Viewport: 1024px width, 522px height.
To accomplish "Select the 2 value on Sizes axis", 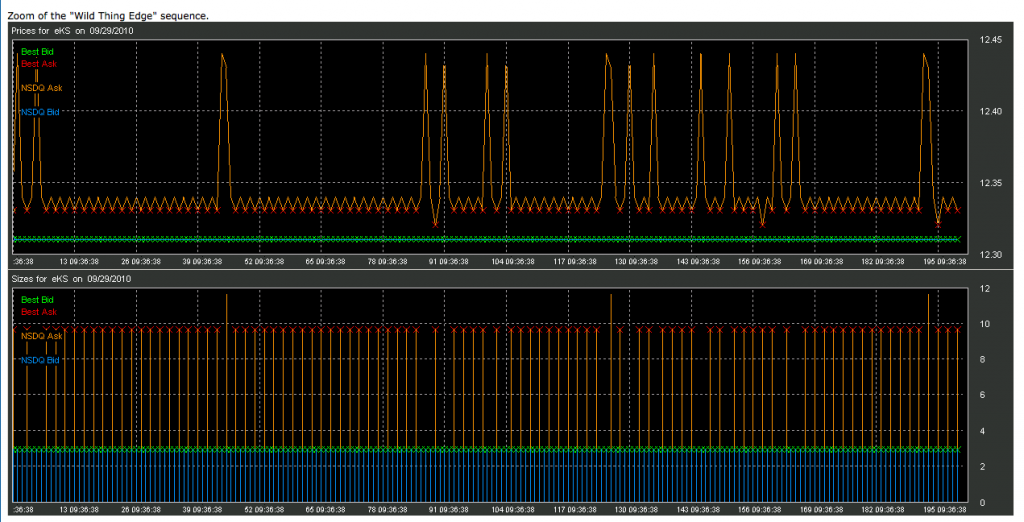I will [x=982, y=467].
